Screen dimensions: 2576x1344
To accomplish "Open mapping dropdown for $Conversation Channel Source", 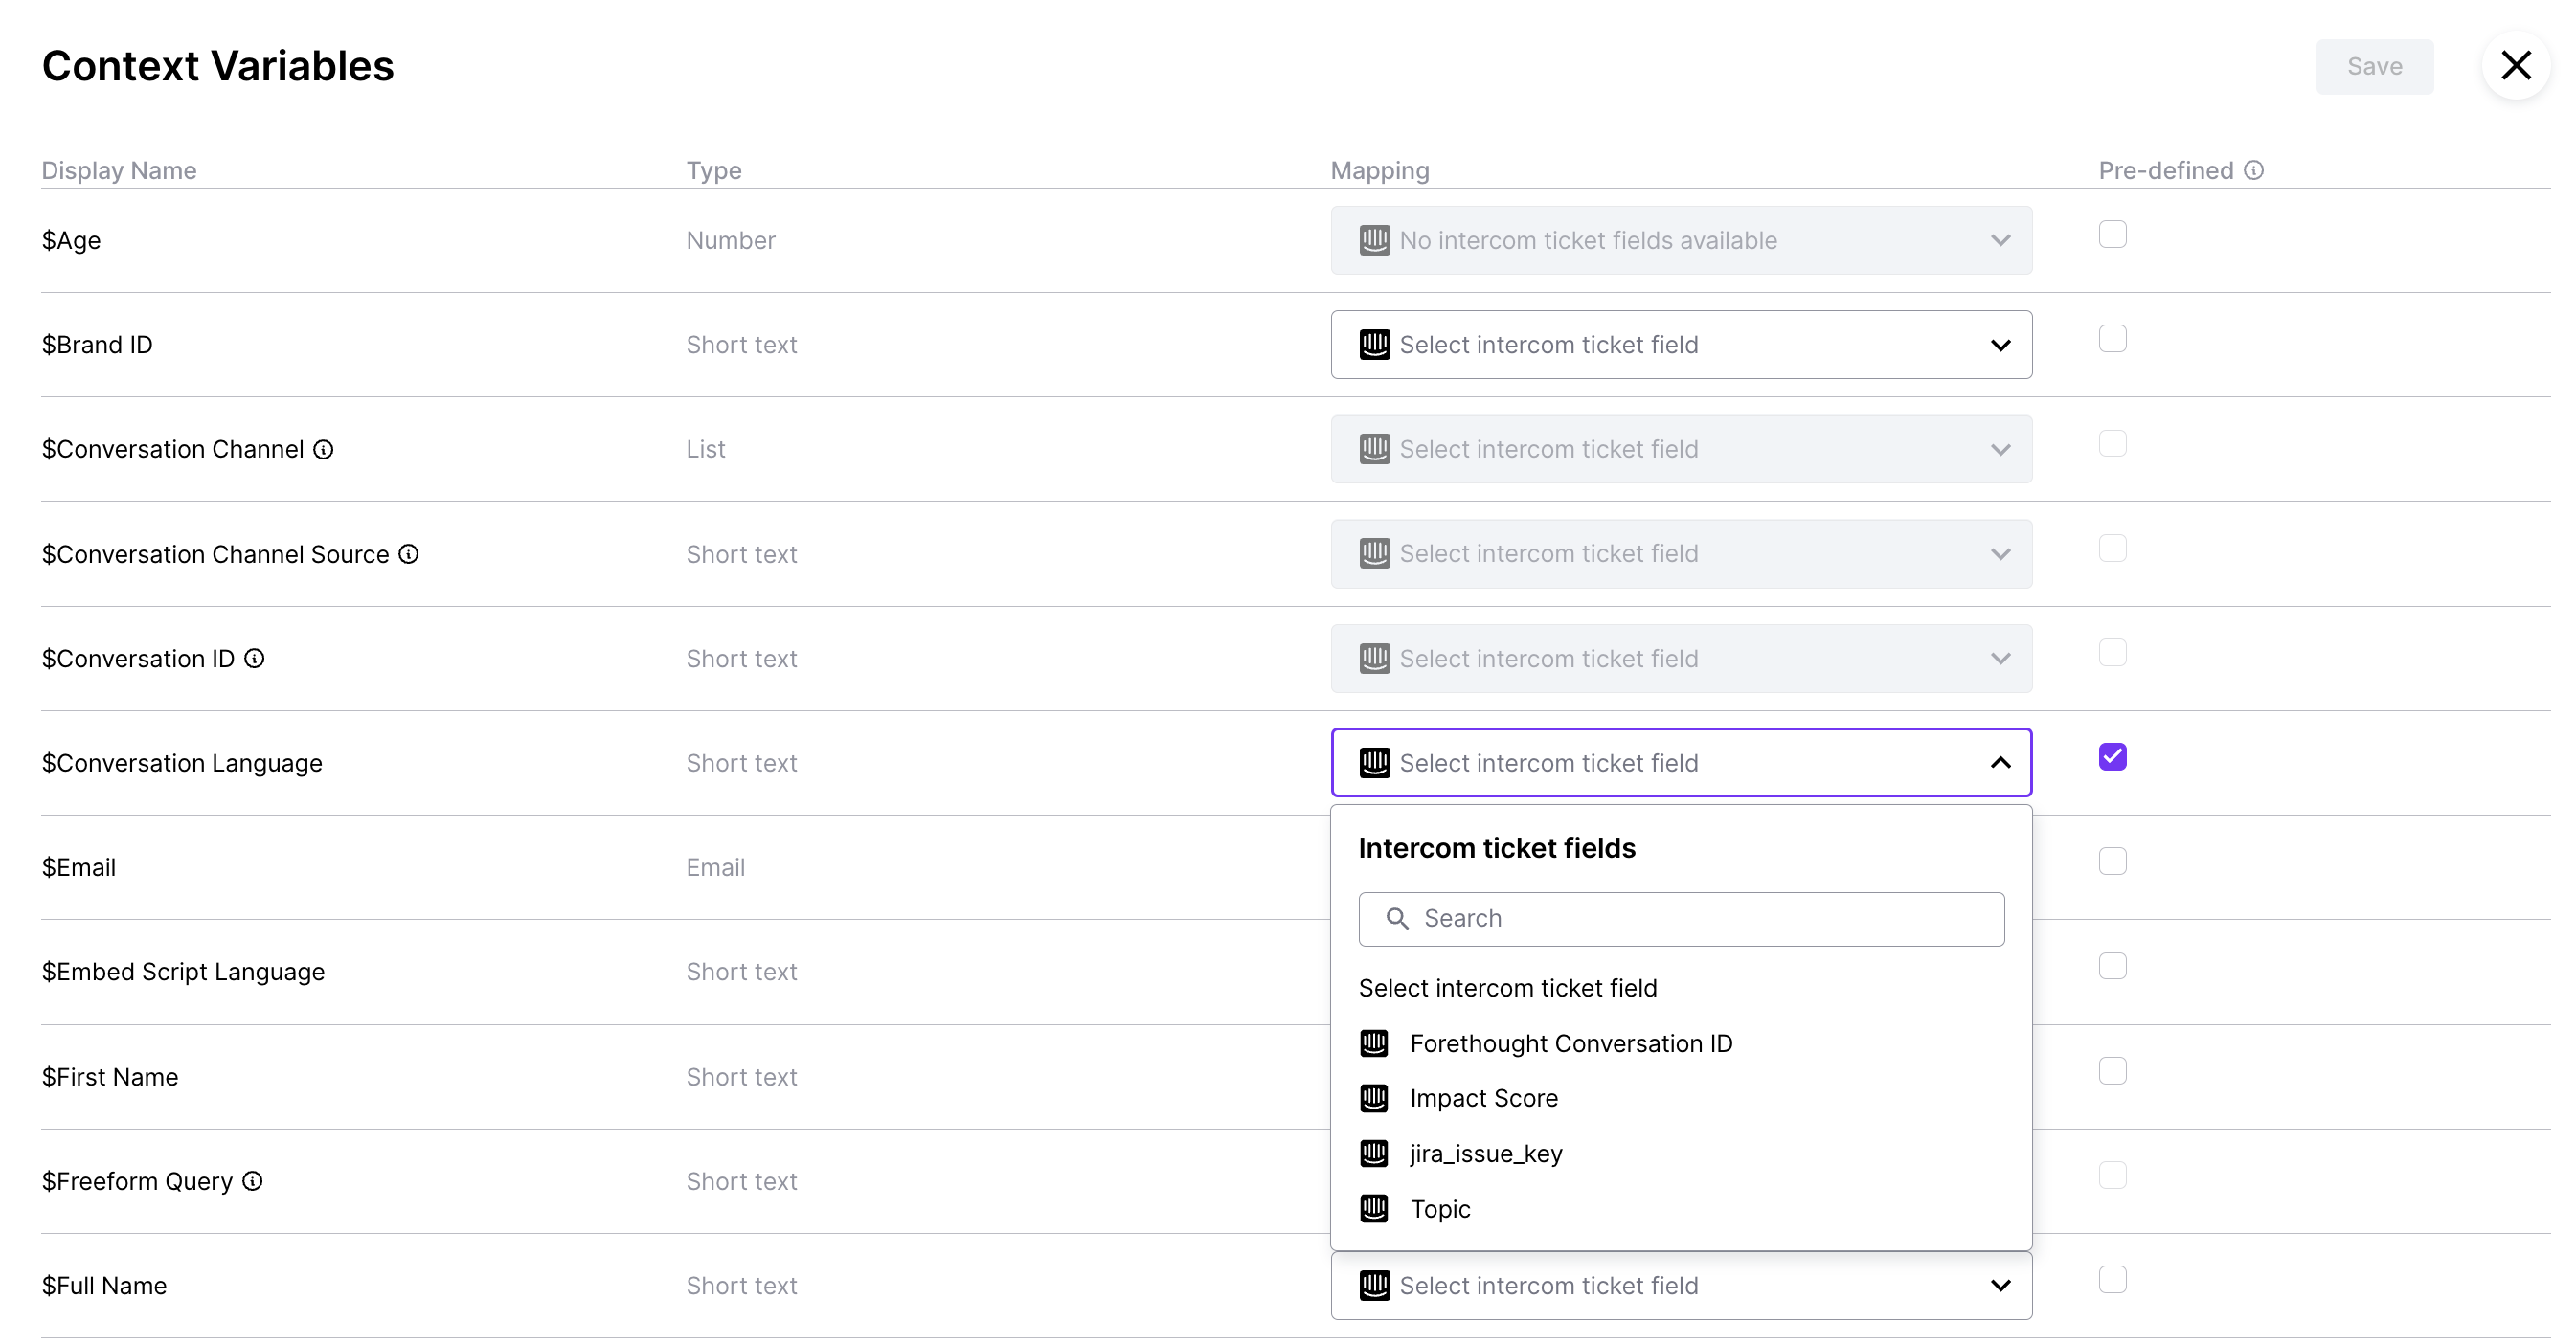I will [1681, 554].
